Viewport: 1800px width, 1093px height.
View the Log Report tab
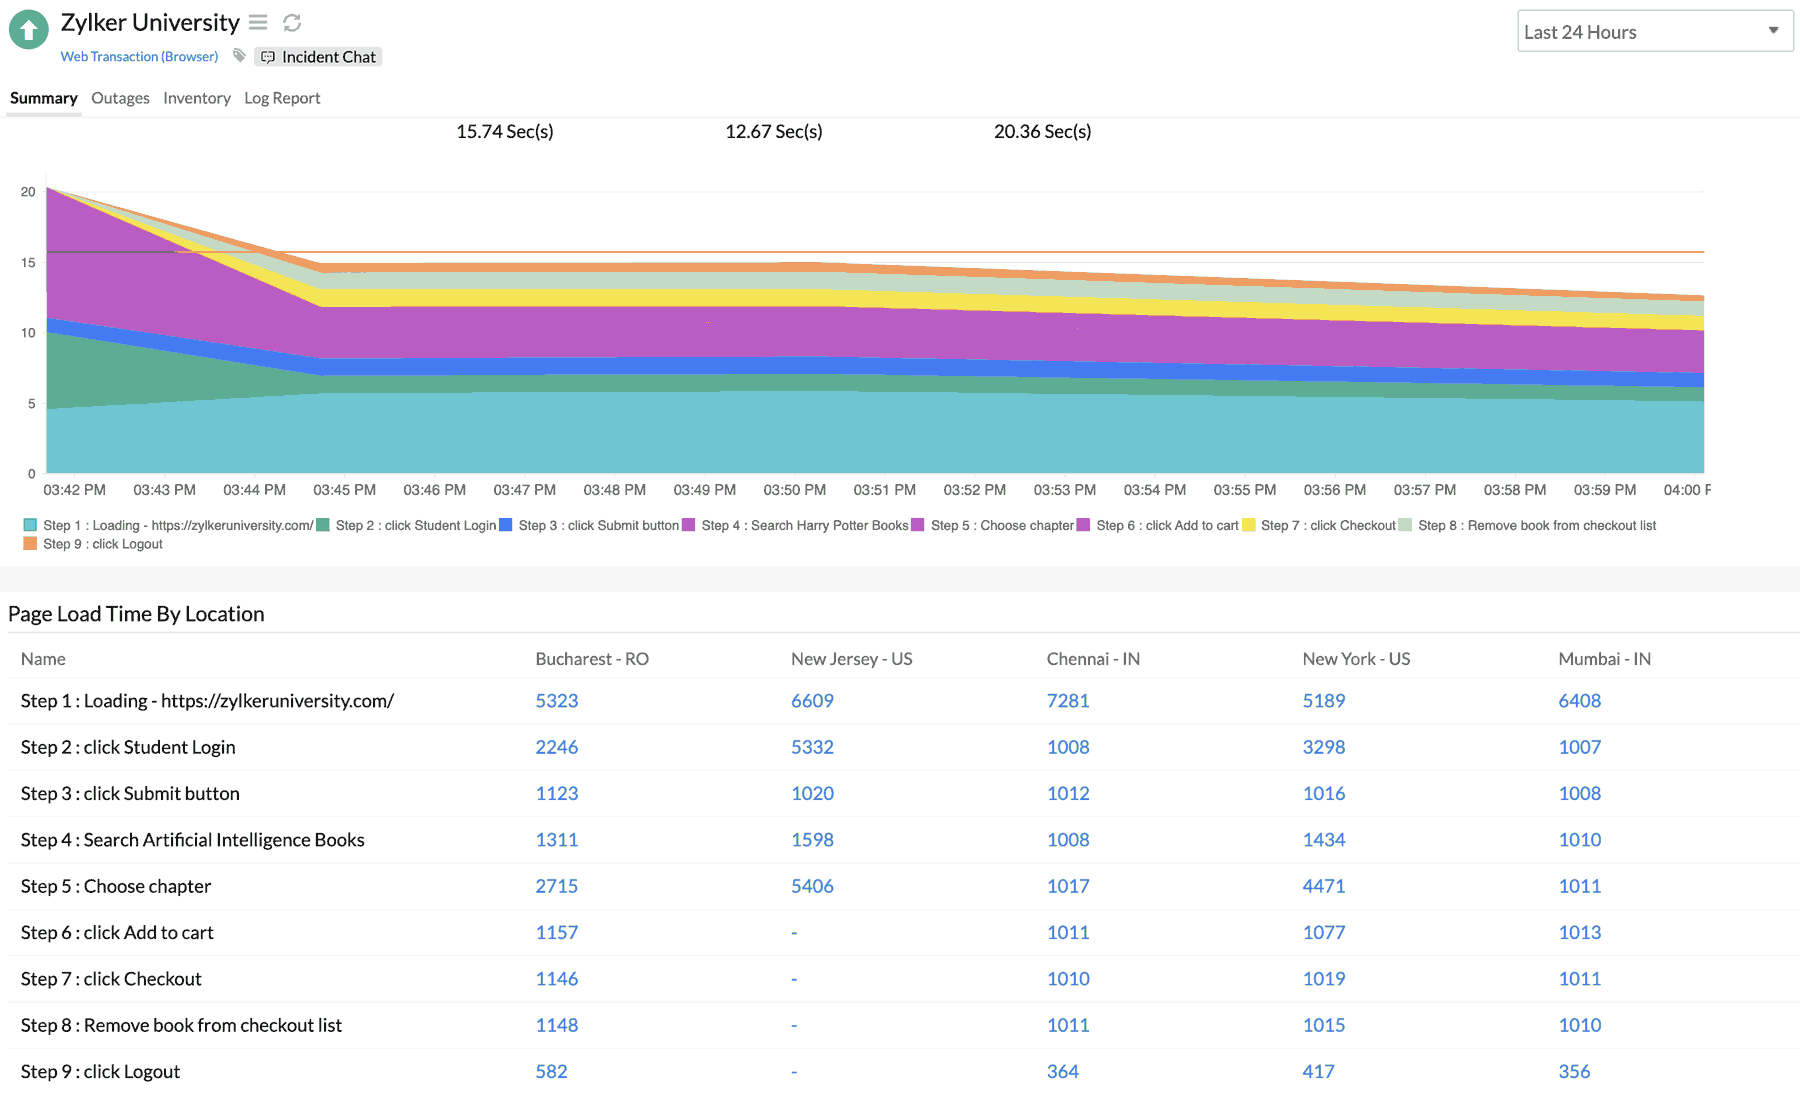point(282,98)
